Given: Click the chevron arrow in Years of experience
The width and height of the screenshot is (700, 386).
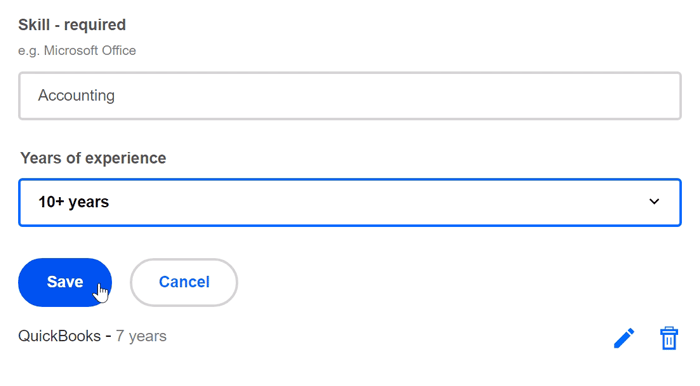Looking at the screenshot, I should click(x=654, y=202).
